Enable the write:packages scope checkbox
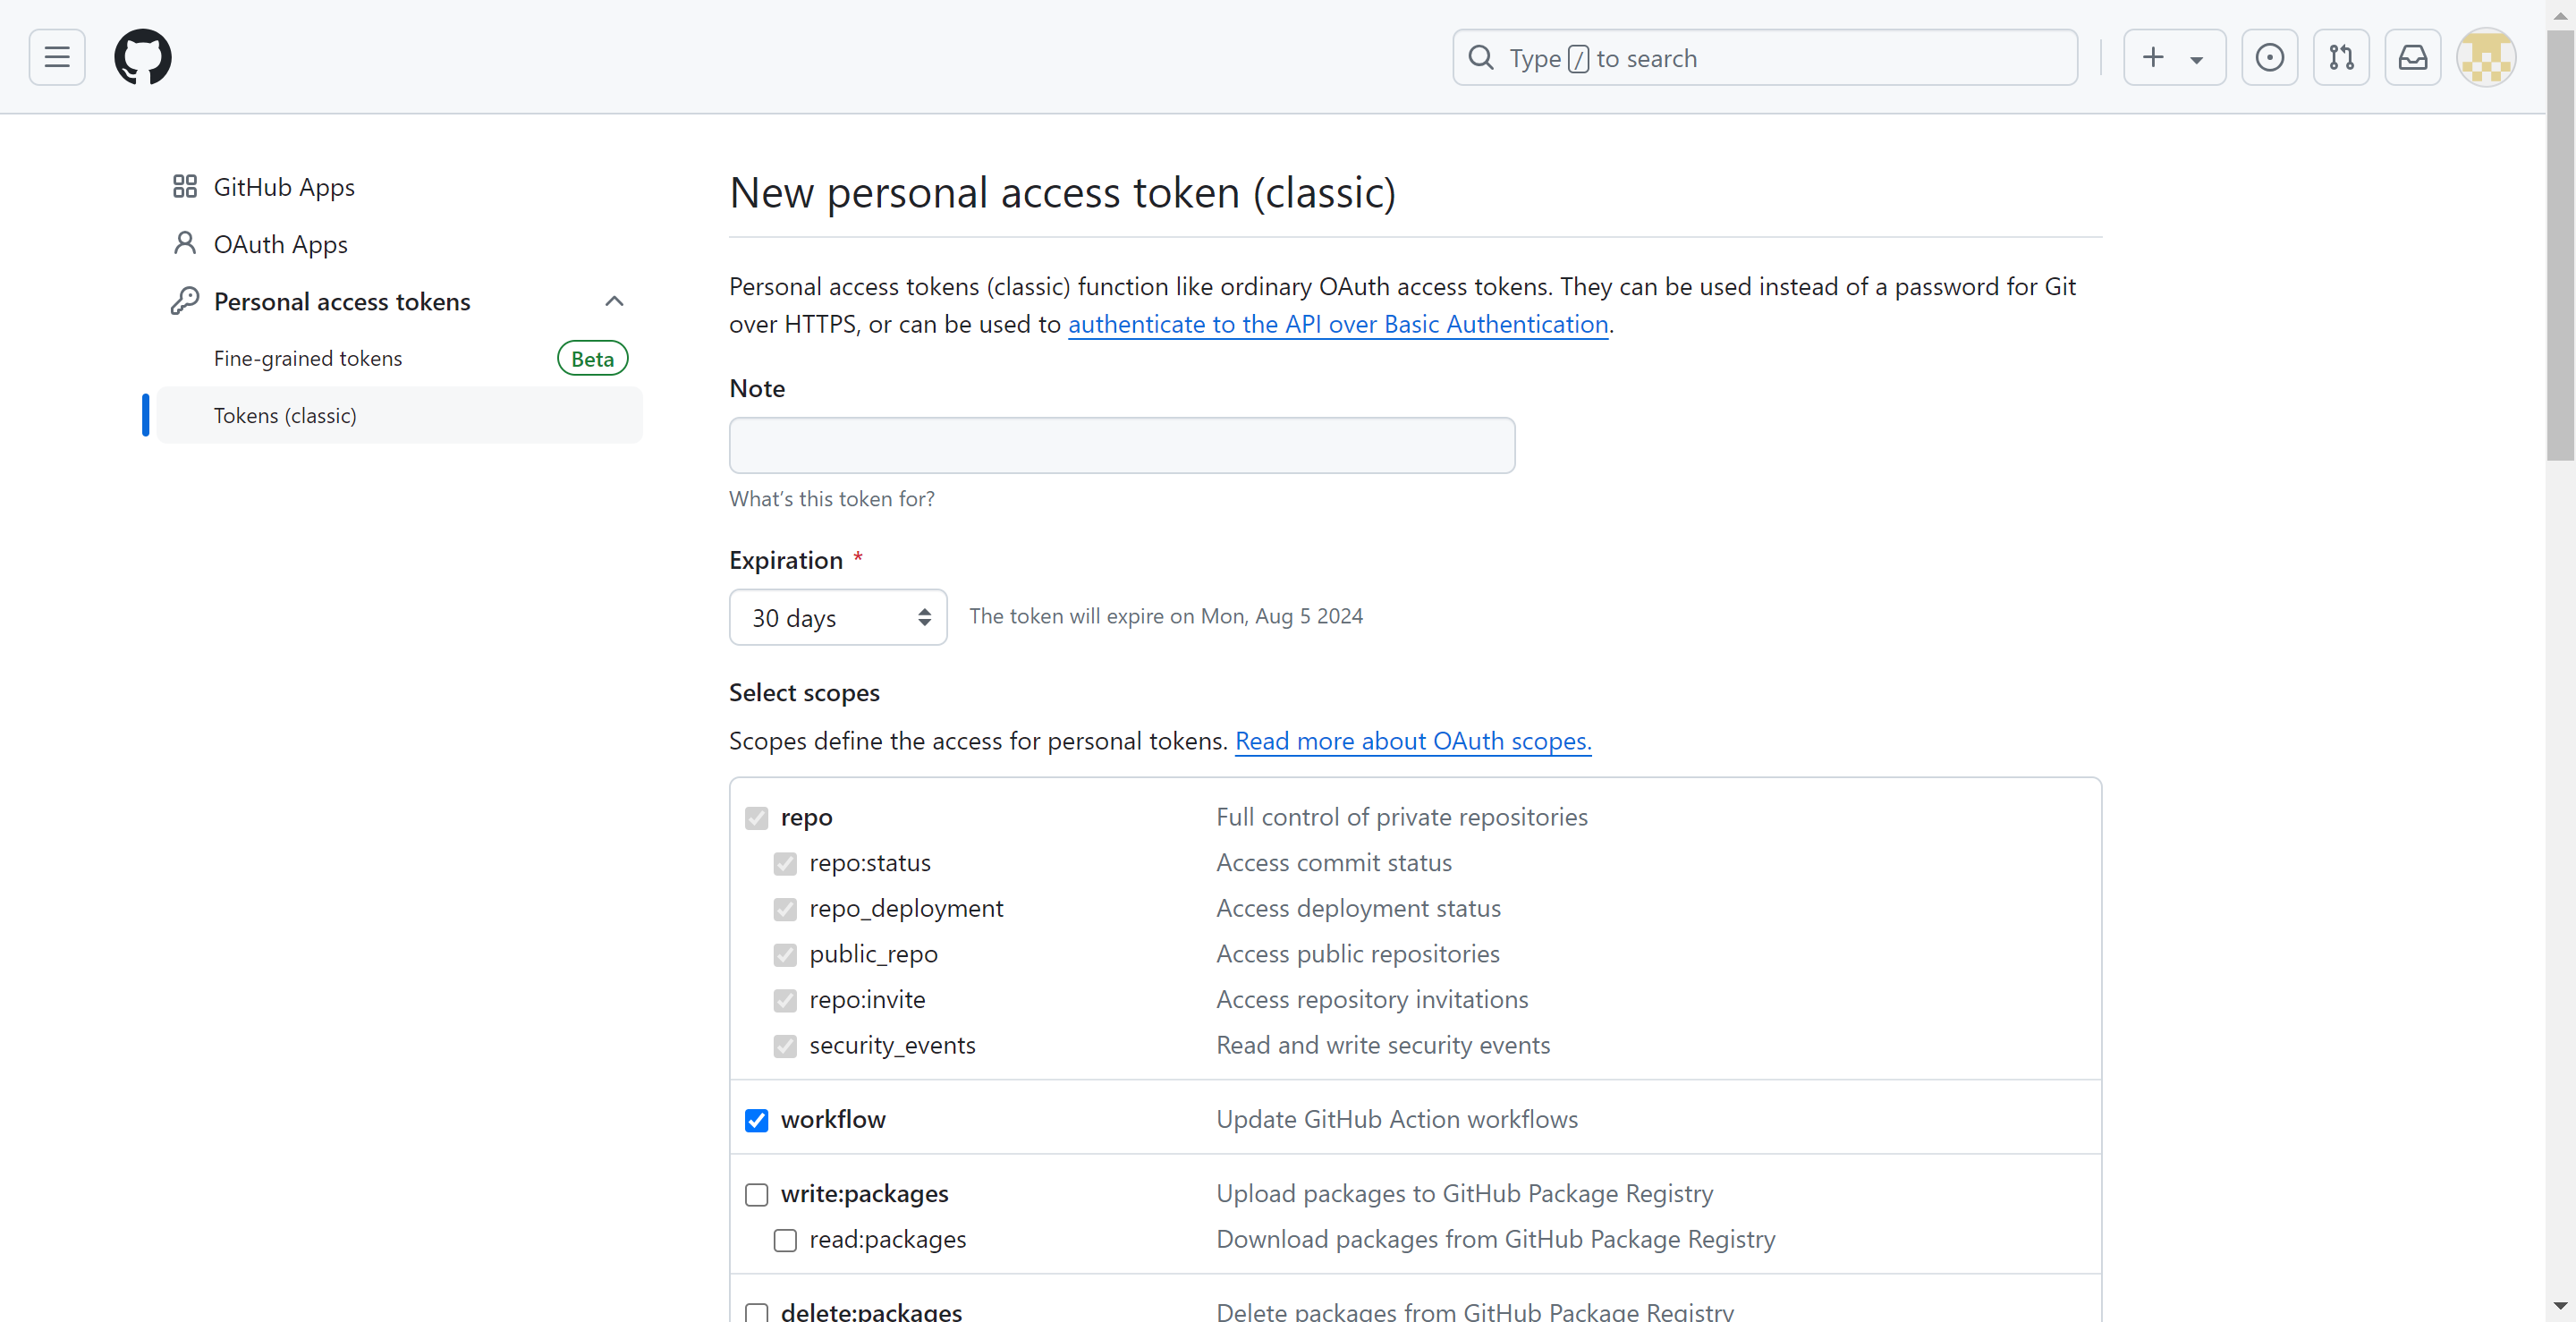 (756, 1194)
